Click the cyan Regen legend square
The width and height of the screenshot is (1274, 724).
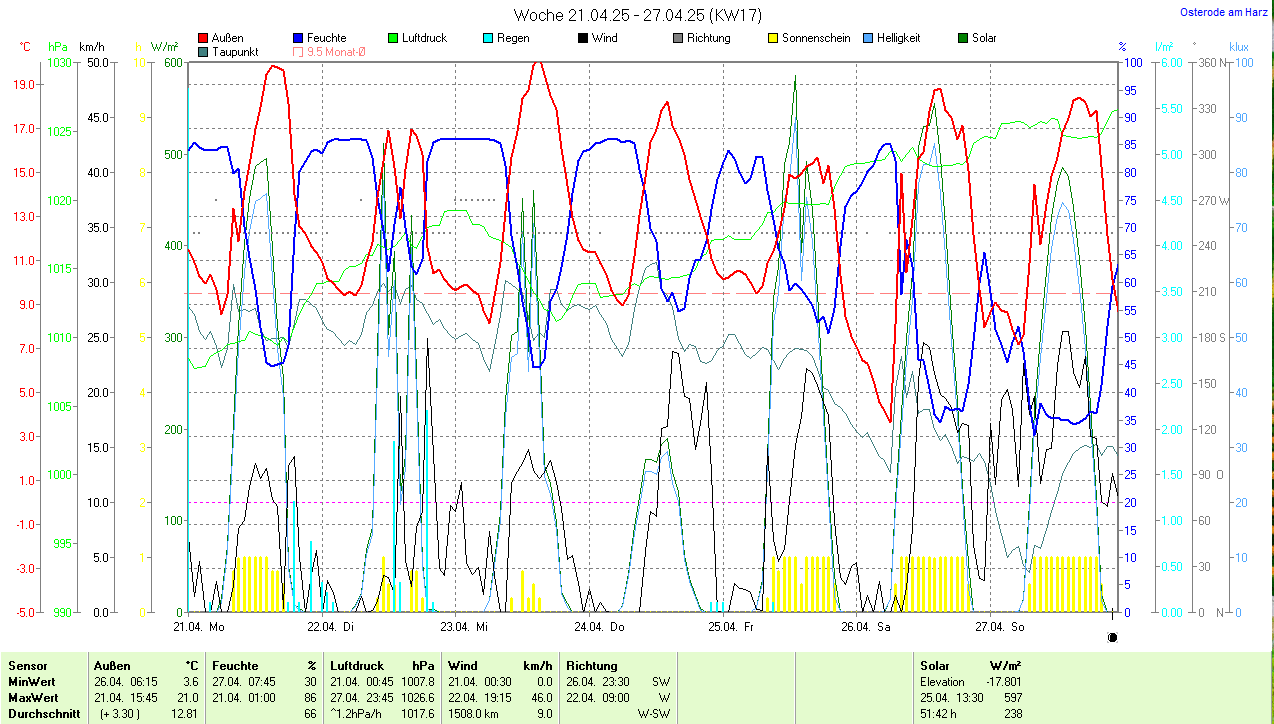[x=488, y=38]
